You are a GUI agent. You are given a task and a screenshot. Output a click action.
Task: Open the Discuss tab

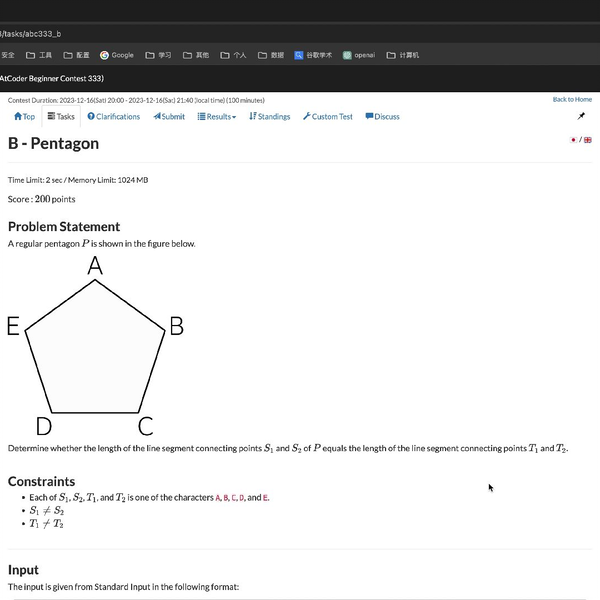pos(382,116)
